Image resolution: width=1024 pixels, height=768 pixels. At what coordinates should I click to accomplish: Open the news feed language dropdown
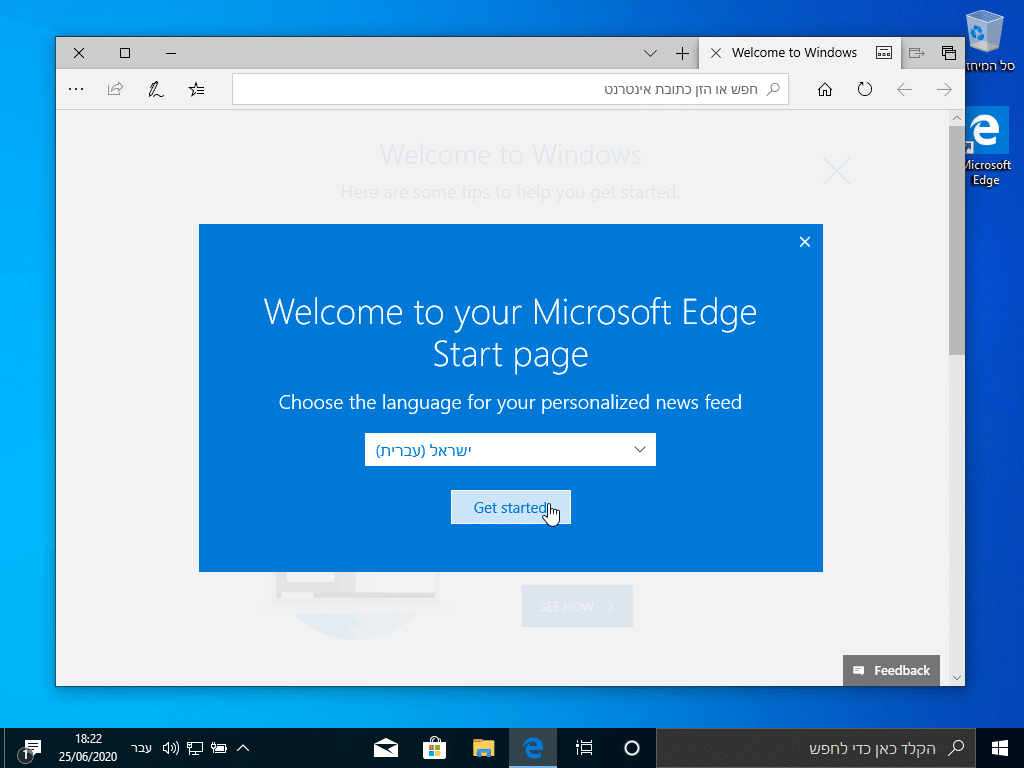[510, 450]
